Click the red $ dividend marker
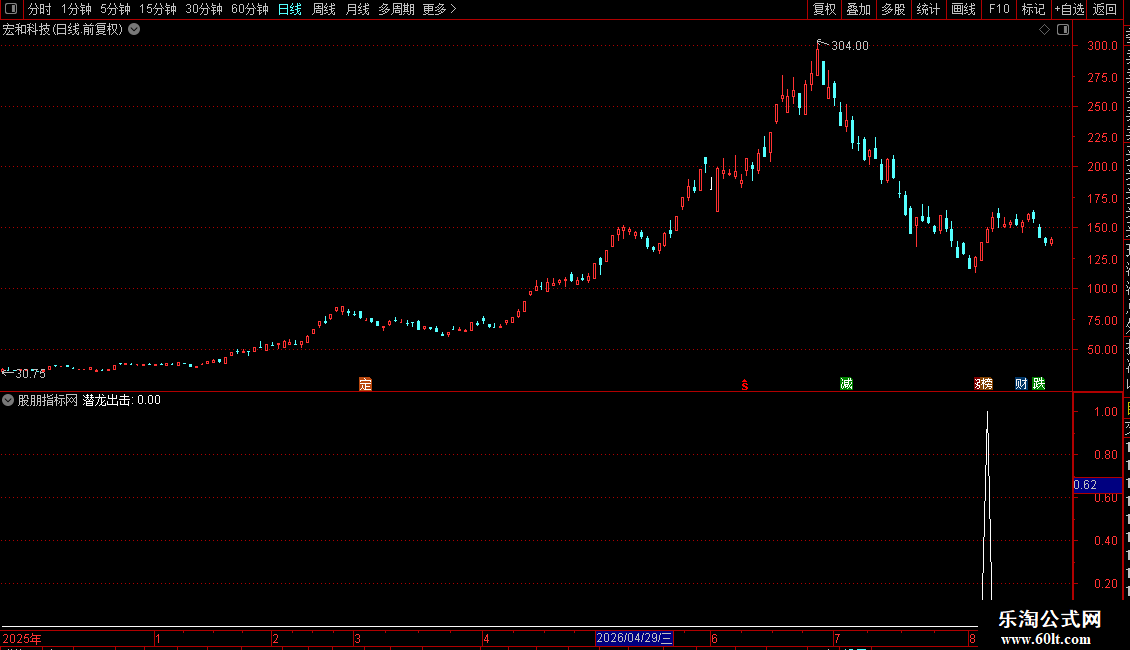This screenshot has width=1130, height=650. (x=744, y=386)
